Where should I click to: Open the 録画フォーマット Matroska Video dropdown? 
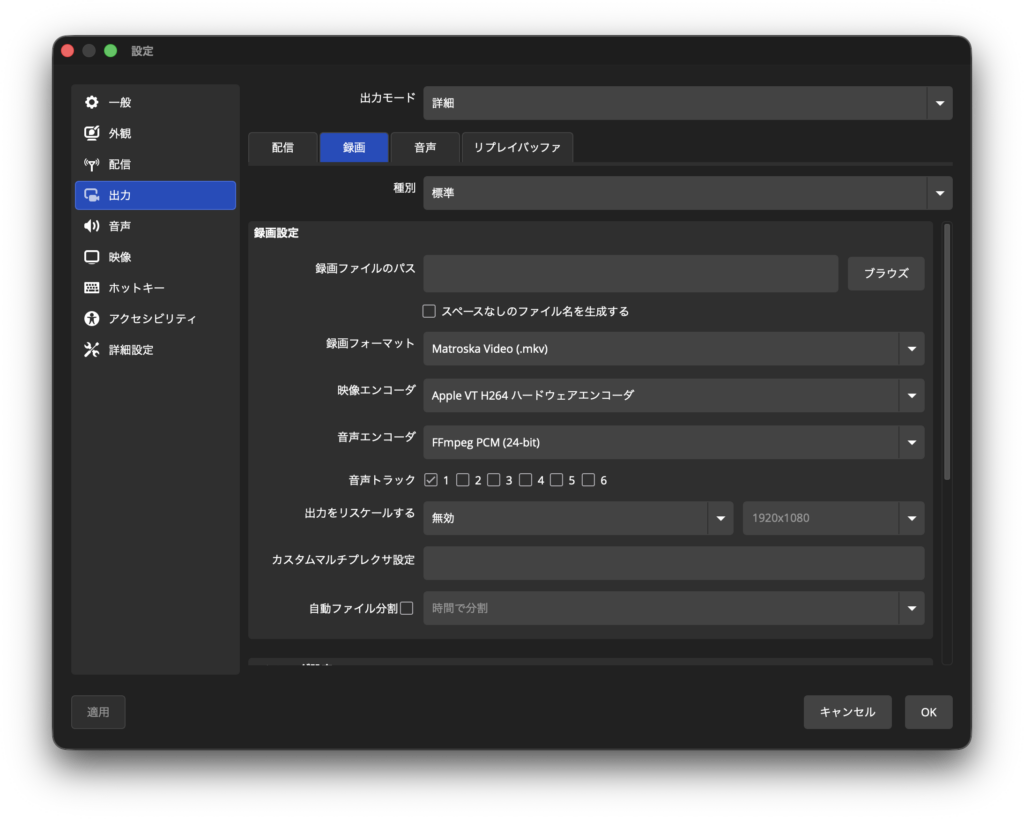[673, 349]
